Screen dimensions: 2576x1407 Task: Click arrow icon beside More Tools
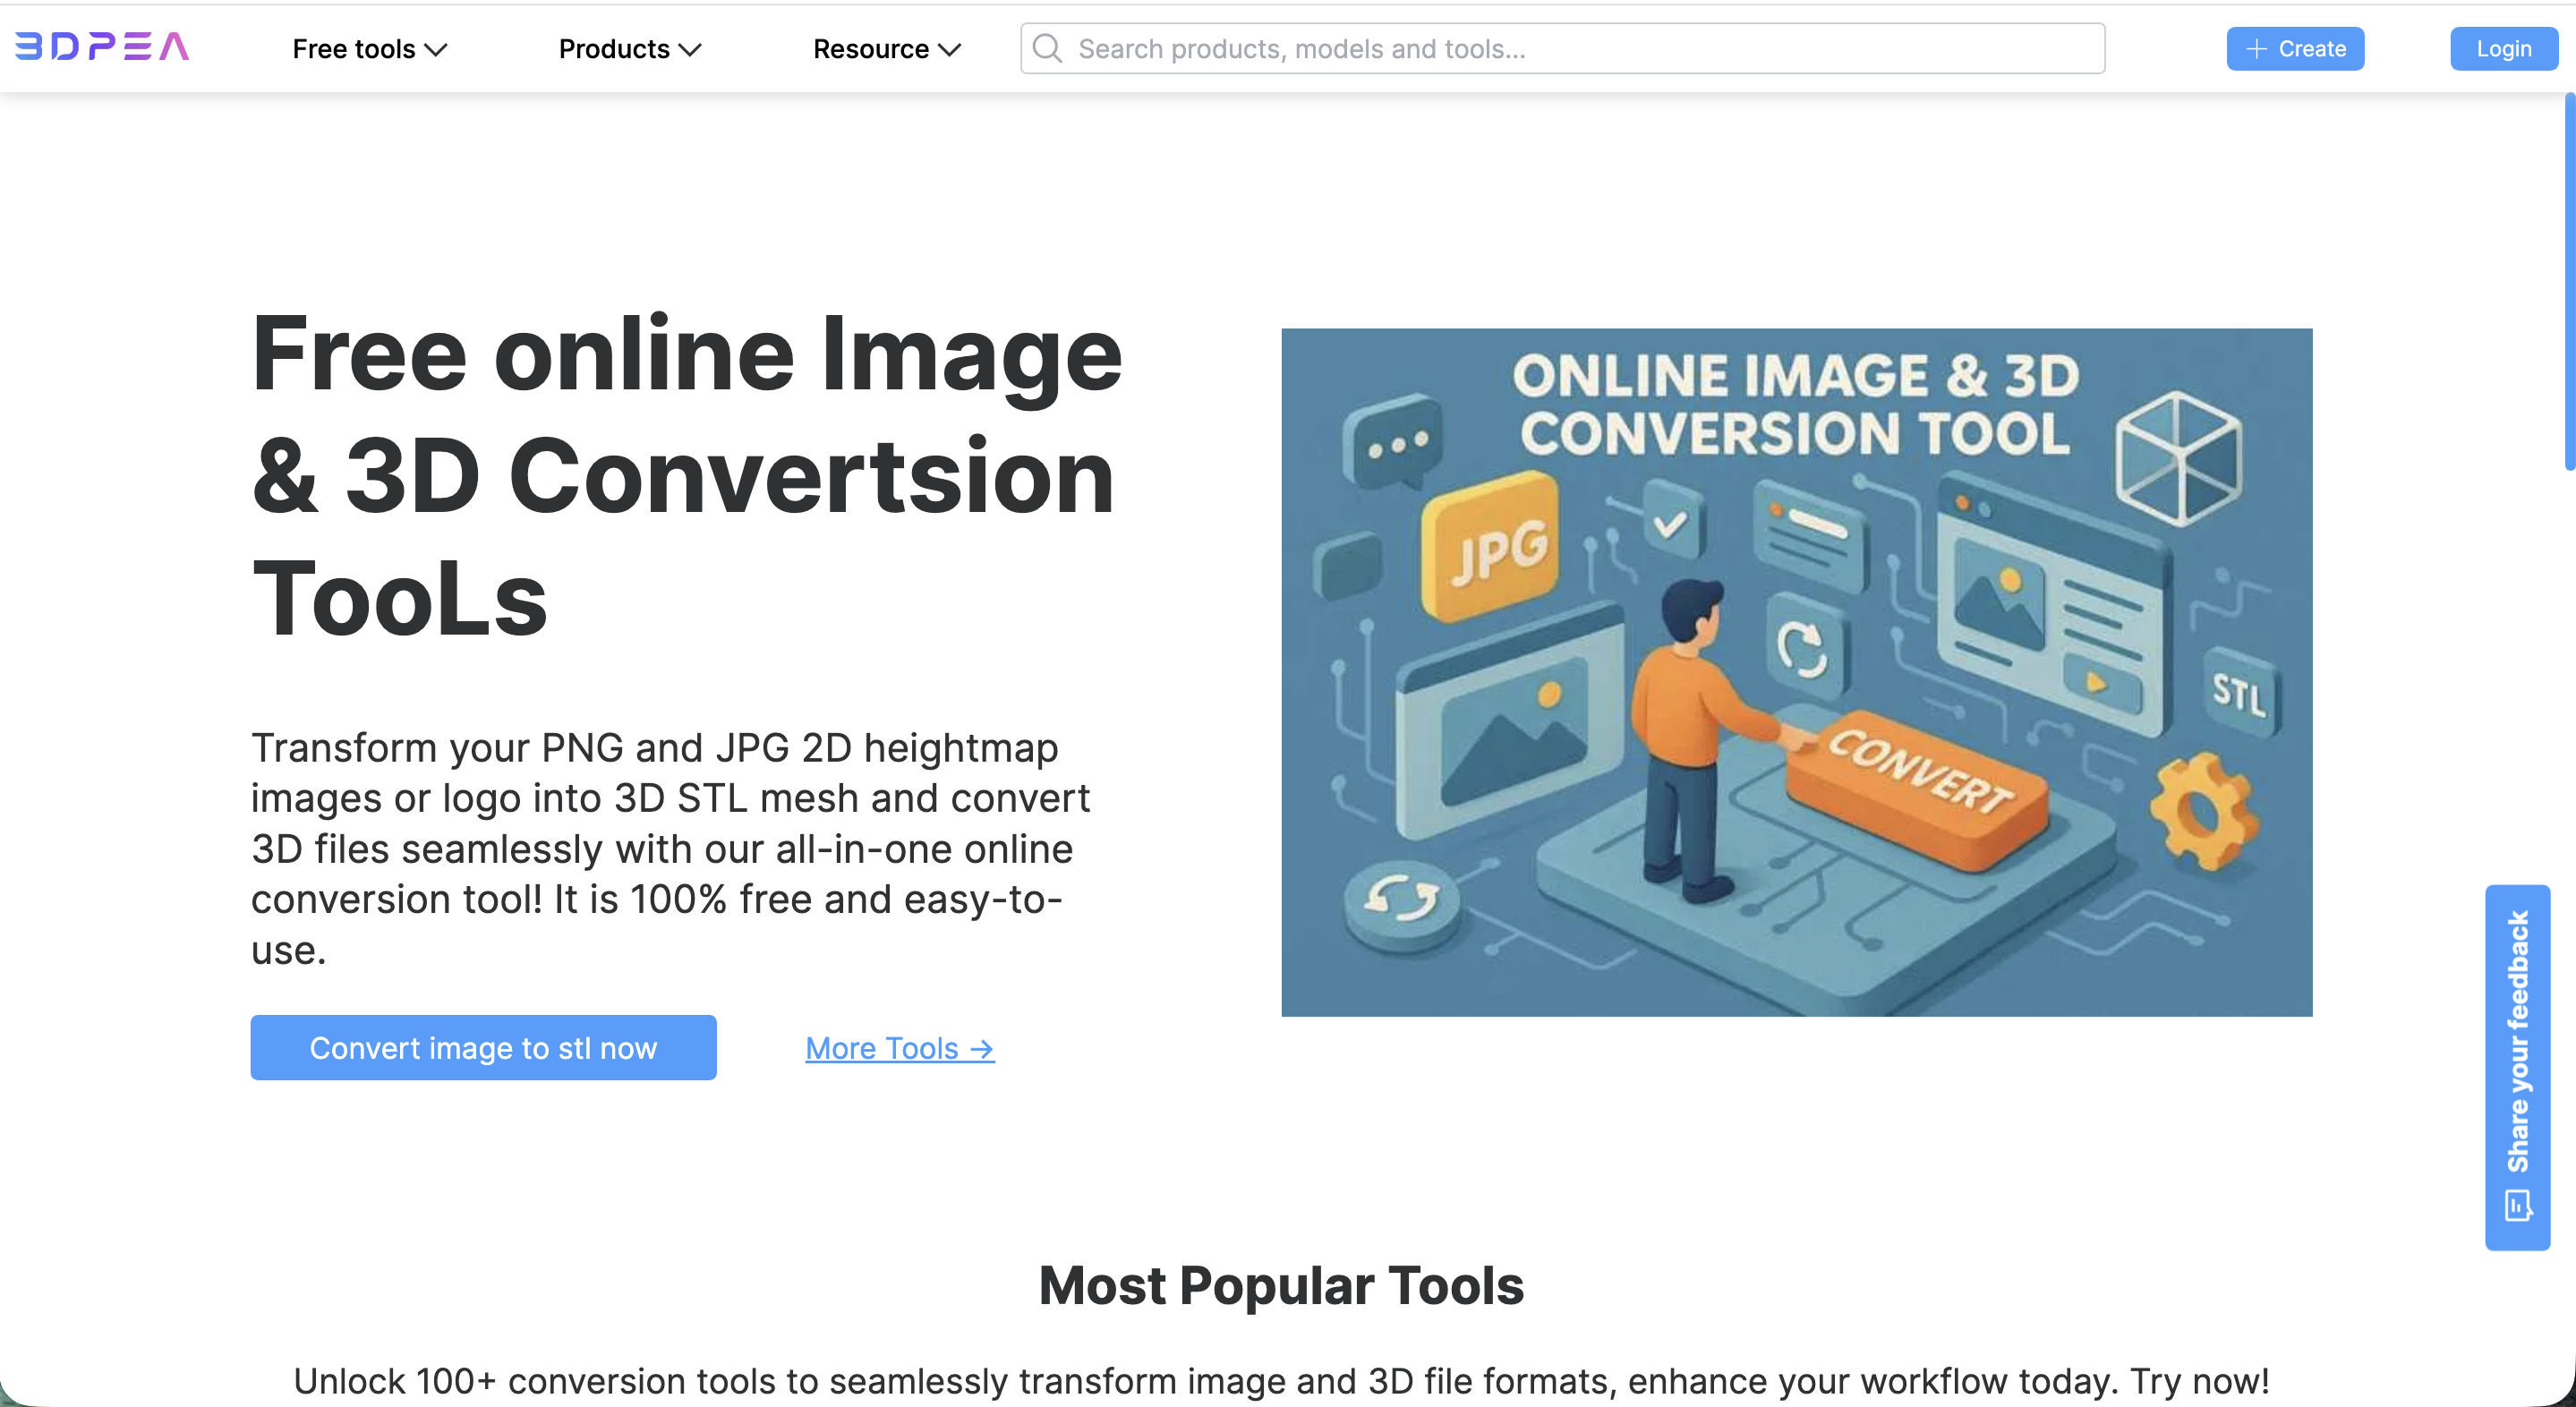click(x=982, y=1049)
